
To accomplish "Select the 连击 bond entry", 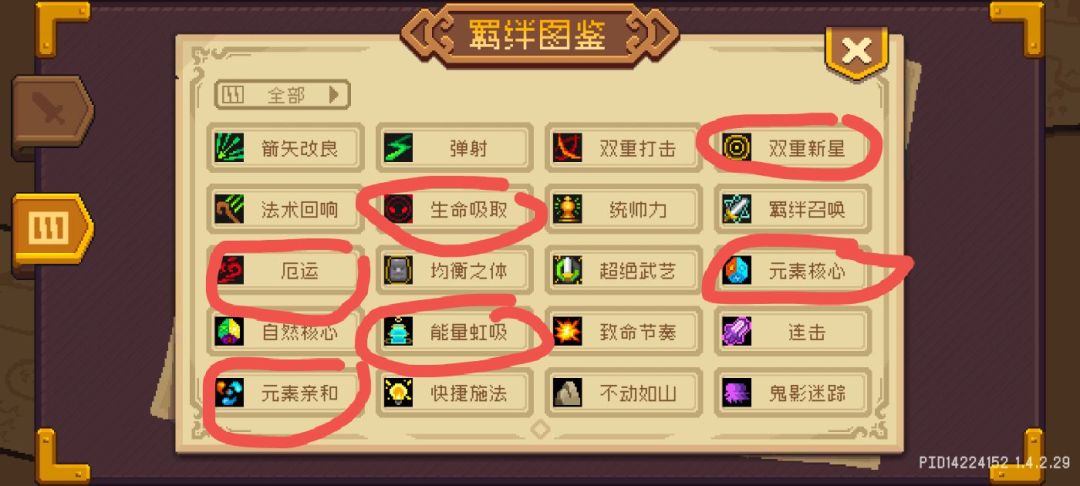I will coord(793,332).
